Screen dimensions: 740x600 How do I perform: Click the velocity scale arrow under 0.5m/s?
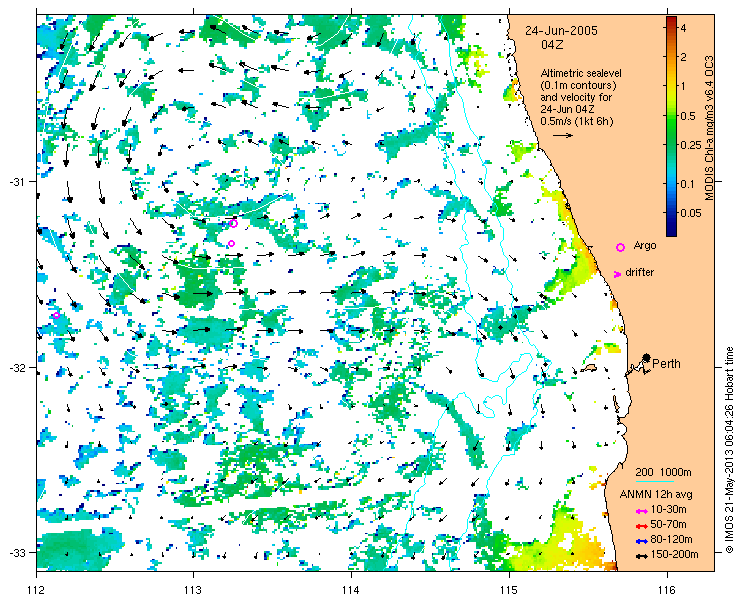[563, 135]
